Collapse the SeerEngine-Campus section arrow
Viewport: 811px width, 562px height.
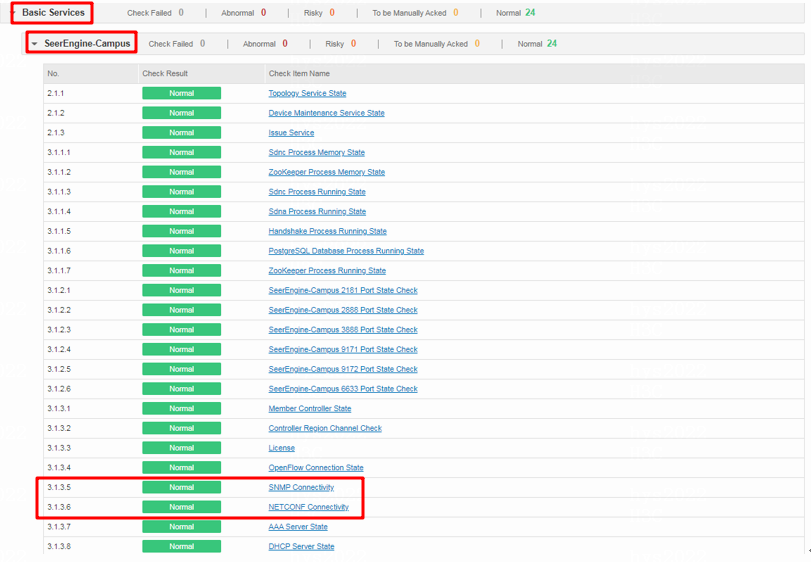coord(35,44)
